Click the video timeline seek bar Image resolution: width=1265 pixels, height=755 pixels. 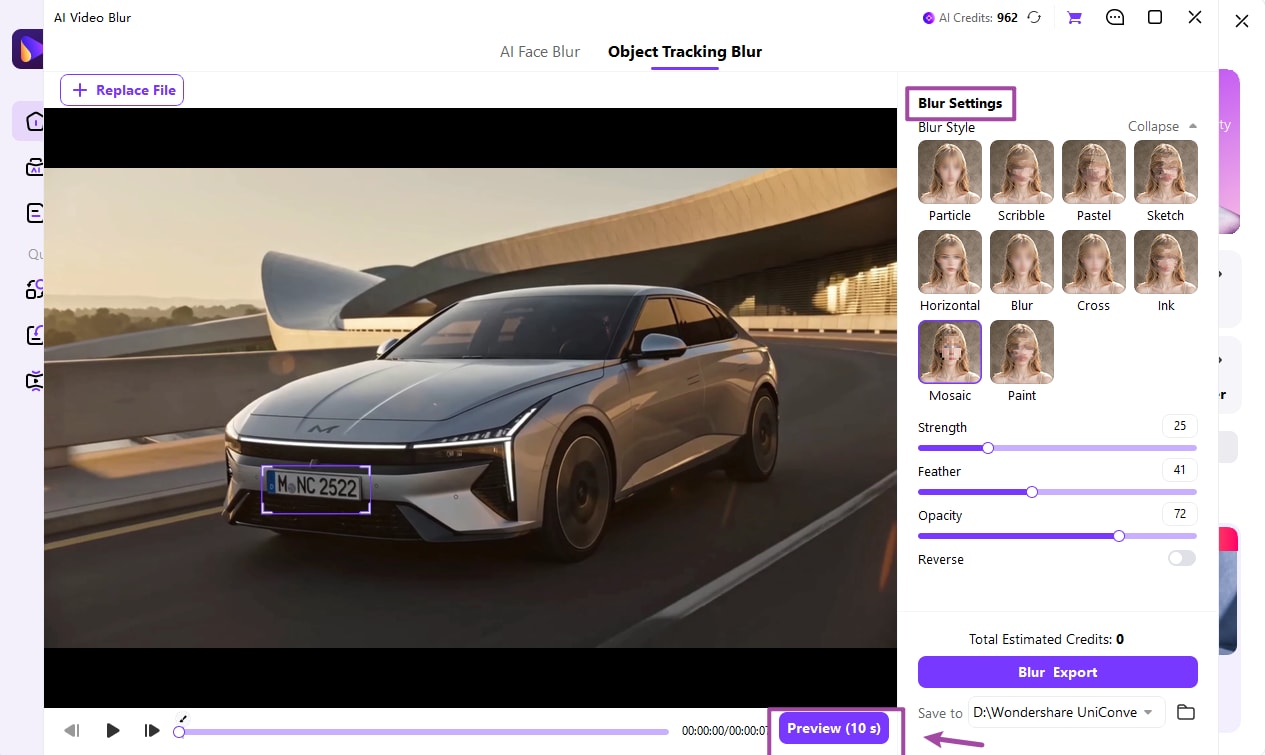(x=423, y=732)
